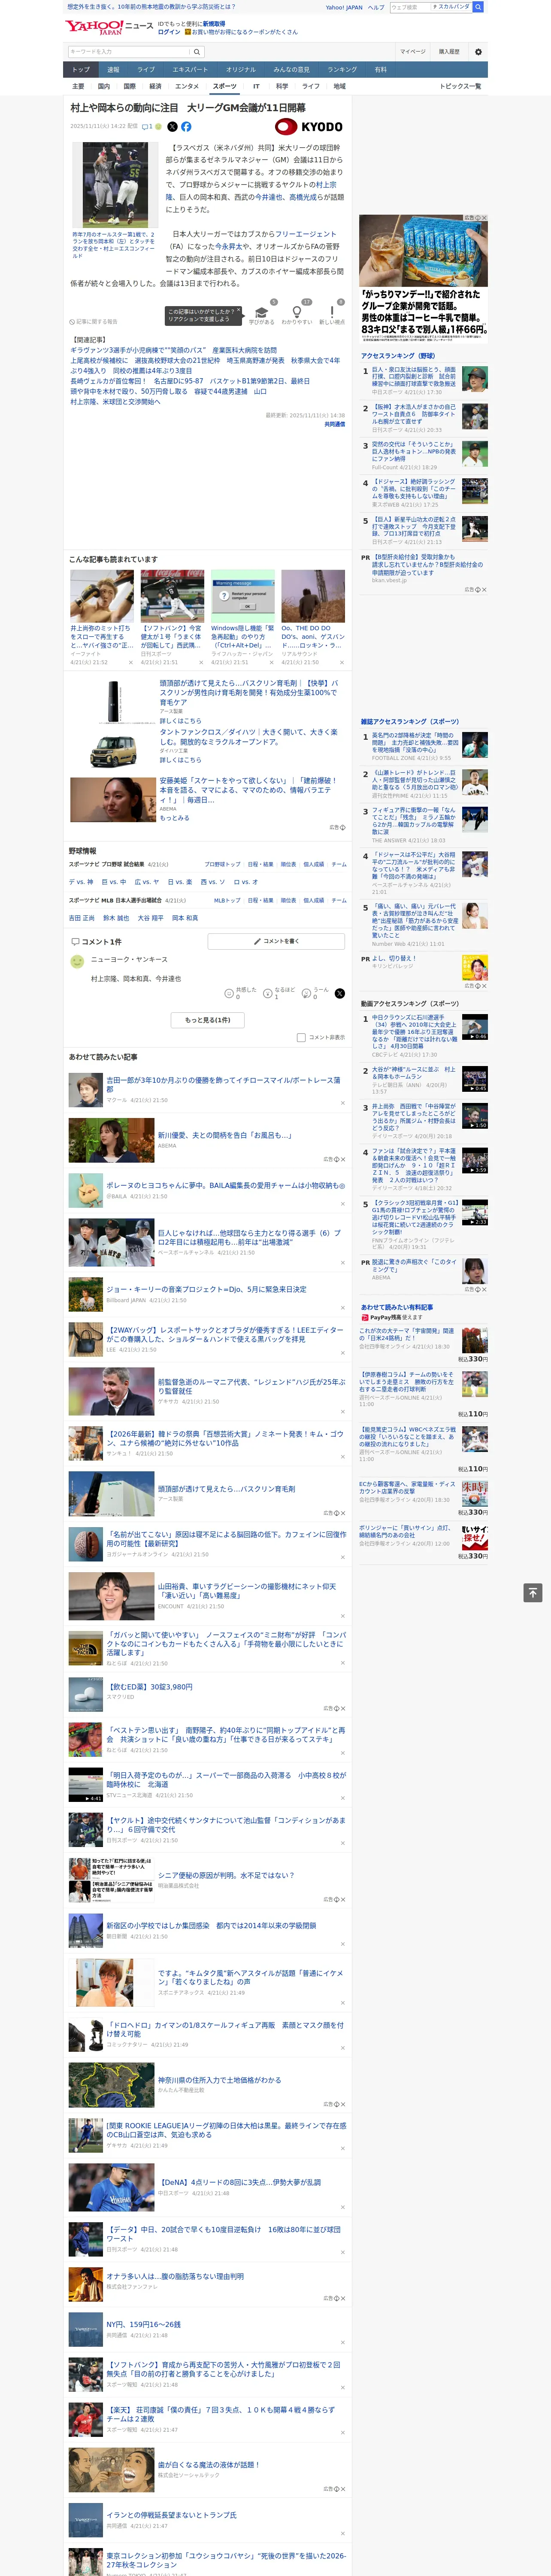This screenshot has width=551, height=2576.
Task: Open 前監督急逝のルーマニア代表 article
Action: (252, 1386)
